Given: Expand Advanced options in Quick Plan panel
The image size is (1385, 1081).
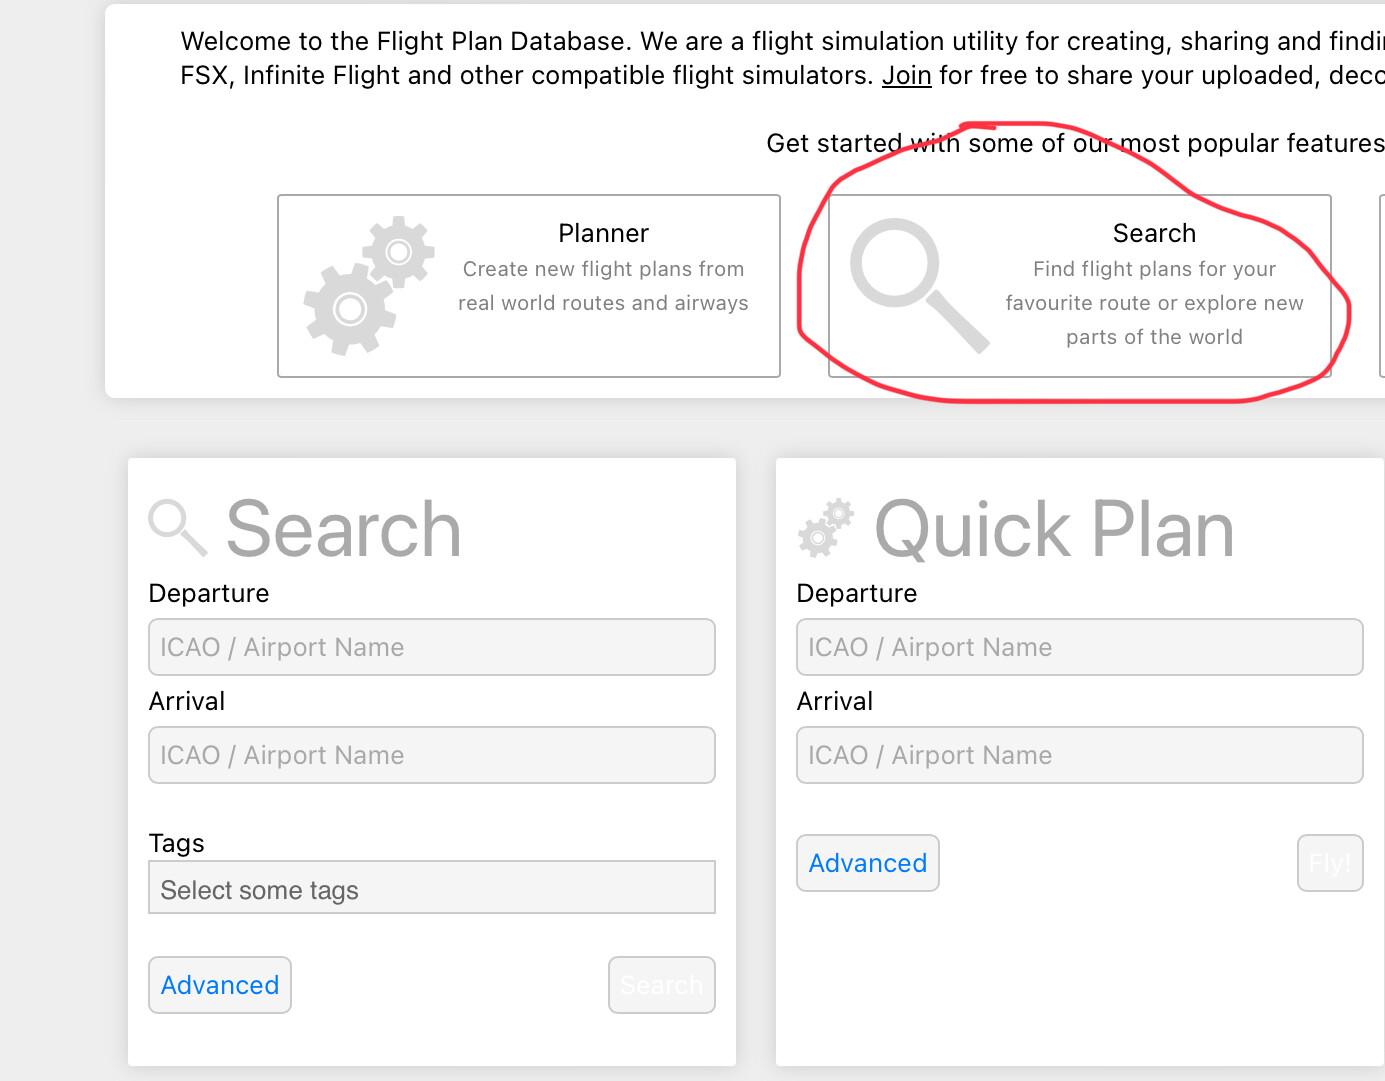Looking at the screenshot, I should (x=867, y=863).
